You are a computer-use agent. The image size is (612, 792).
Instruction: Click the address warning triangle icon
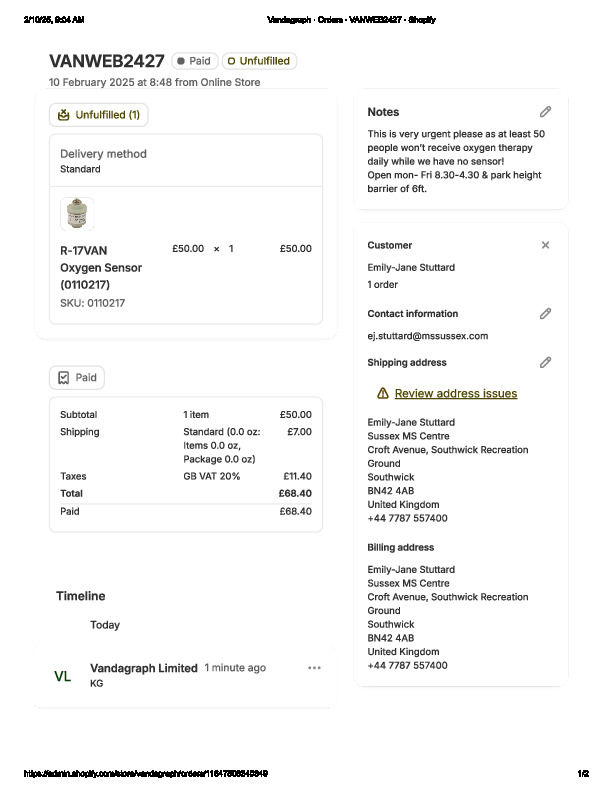tap(382, 394)
